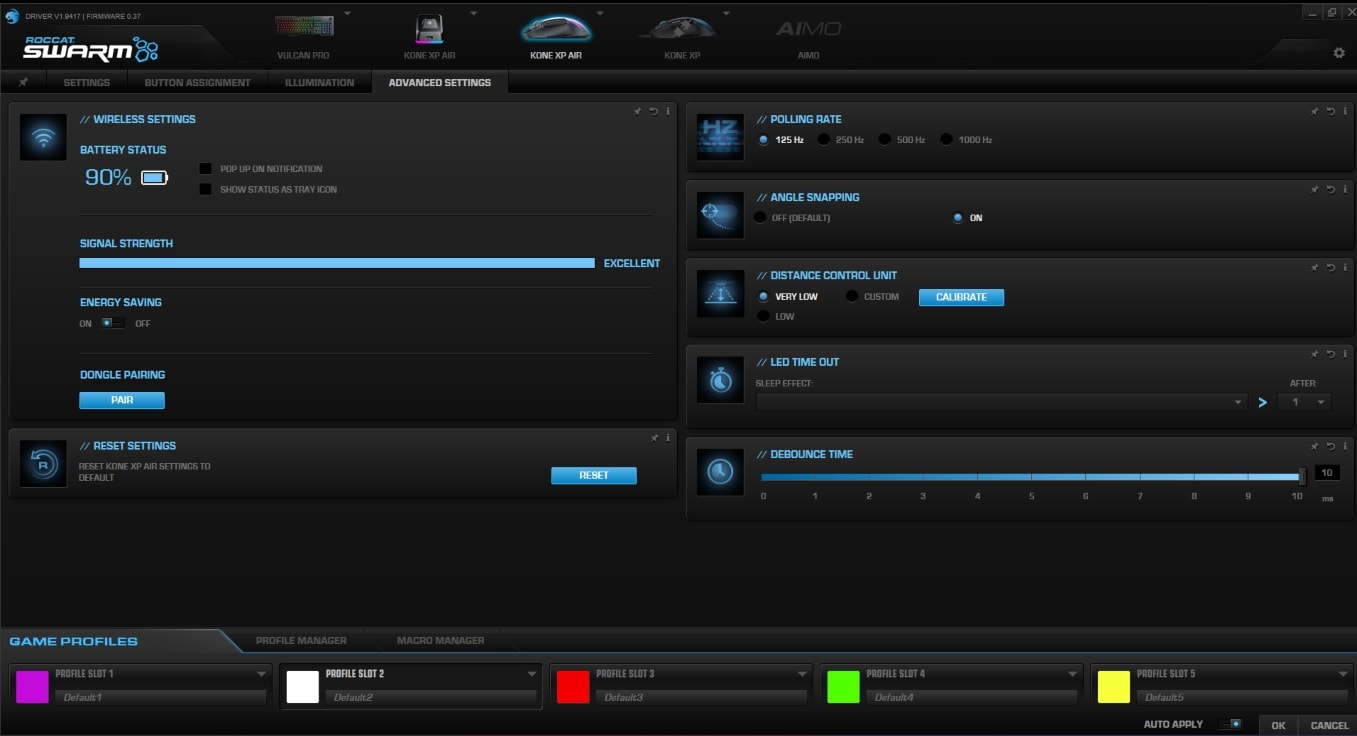This screenshot has width=1357, height=736.
Task: Select 500 Hz polling rate
Action: [885, 140]
